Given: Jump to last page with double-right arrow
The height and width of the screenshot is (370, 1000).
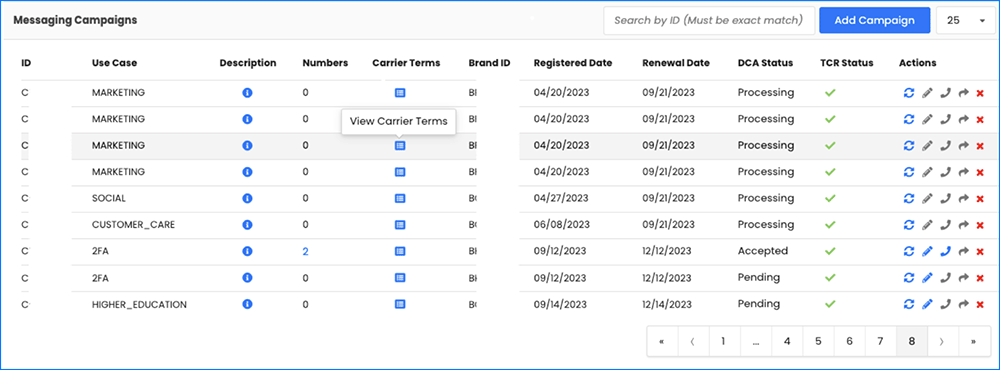Looking at the screenshot, I should tap(973, 341).
